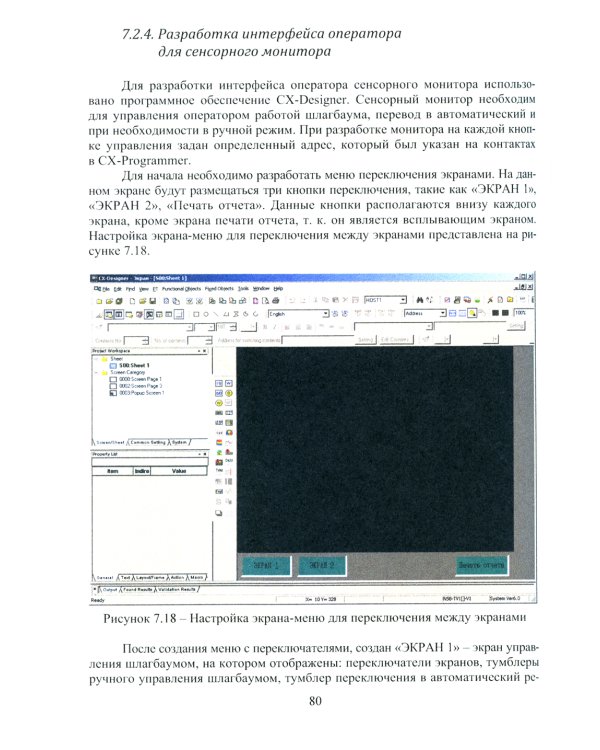Image resolution: width=600 pixels, height=750 pixels.
Task: Open the File menu
Action: 106,289
